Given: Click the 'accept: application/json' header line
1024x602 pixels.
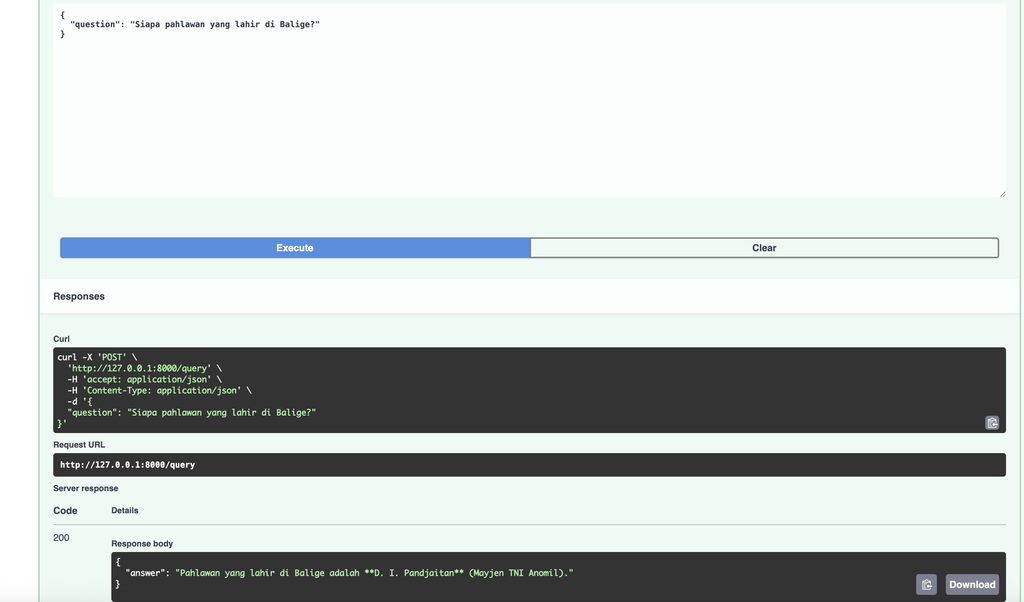Looking at the screenshot, I should click(x=144, y=379).
